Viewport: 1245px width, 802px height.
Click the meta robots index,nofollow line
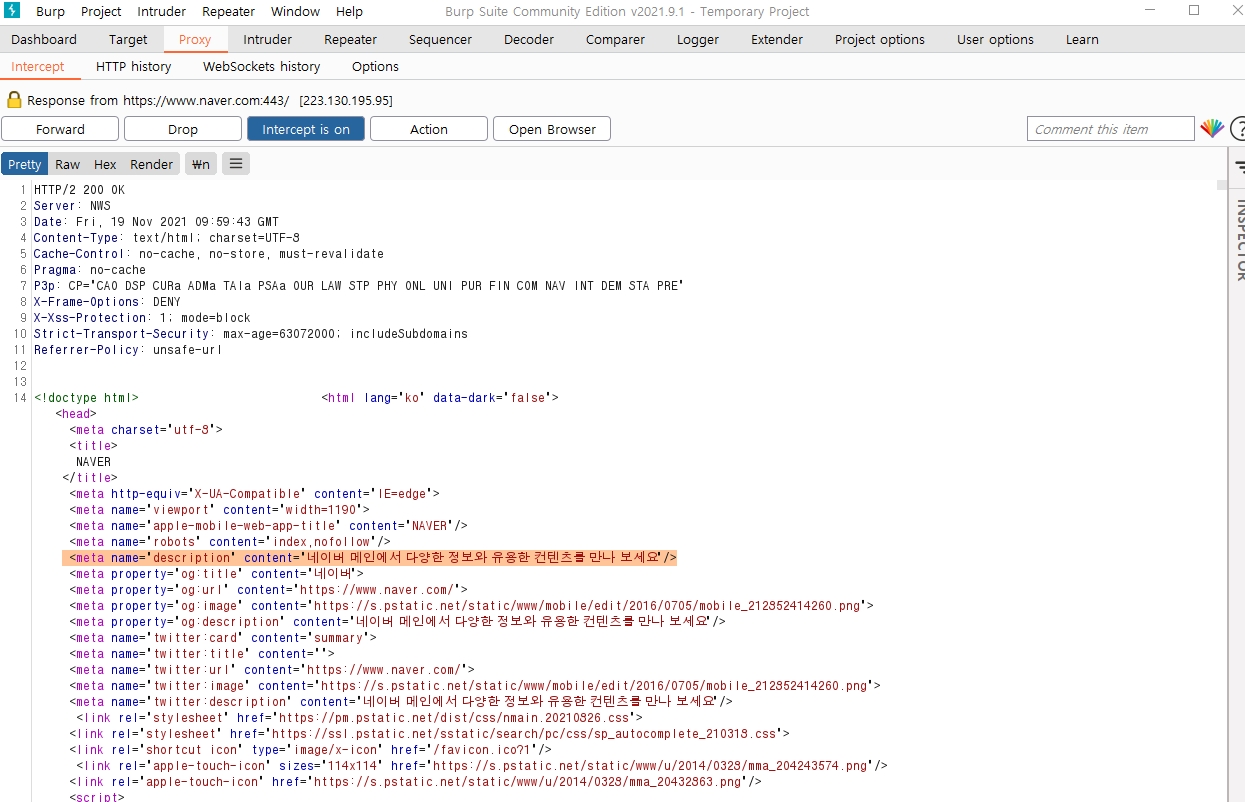click(x=230, y=541)
